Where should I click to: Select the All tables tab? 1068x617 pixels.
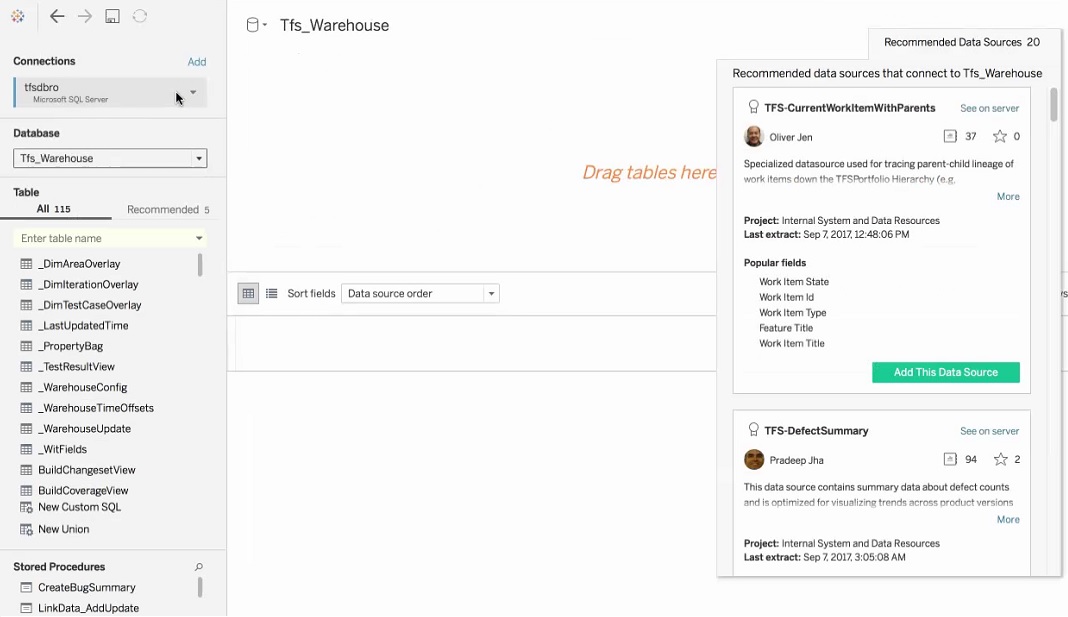pyautogui.click(x=53, y=210)
